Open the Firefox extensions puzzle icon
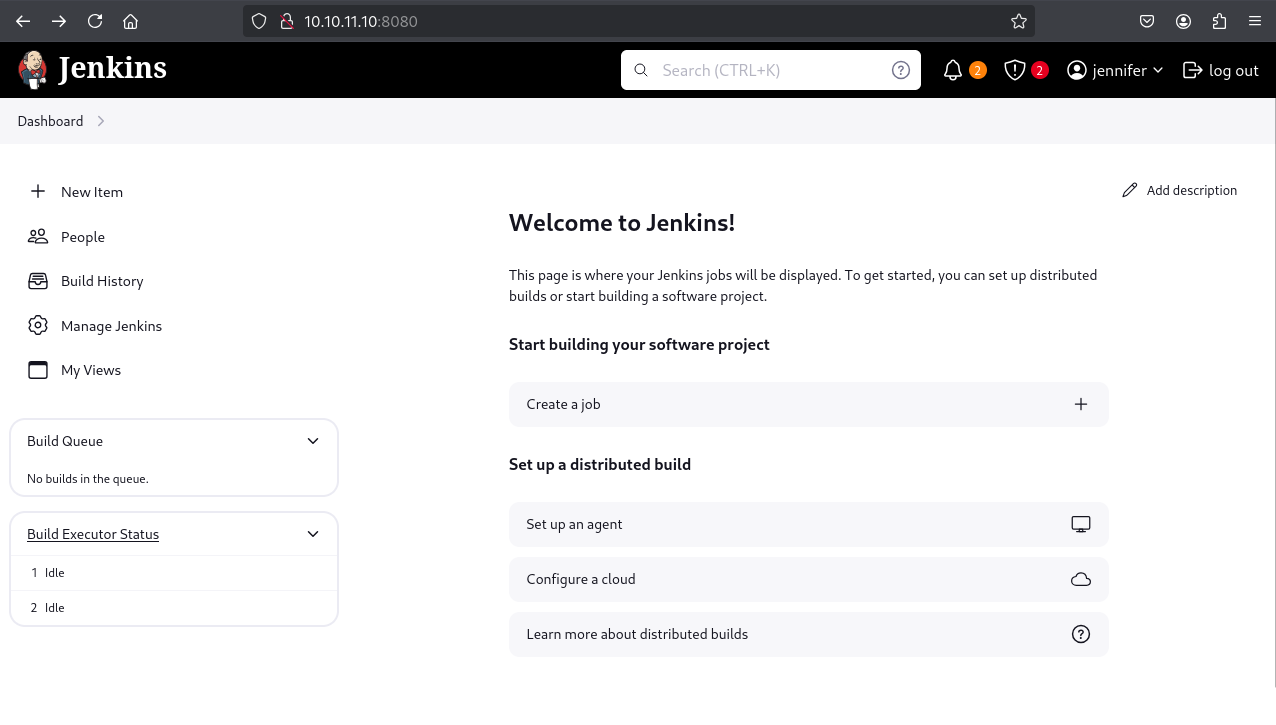 [x=1218, y=21]
